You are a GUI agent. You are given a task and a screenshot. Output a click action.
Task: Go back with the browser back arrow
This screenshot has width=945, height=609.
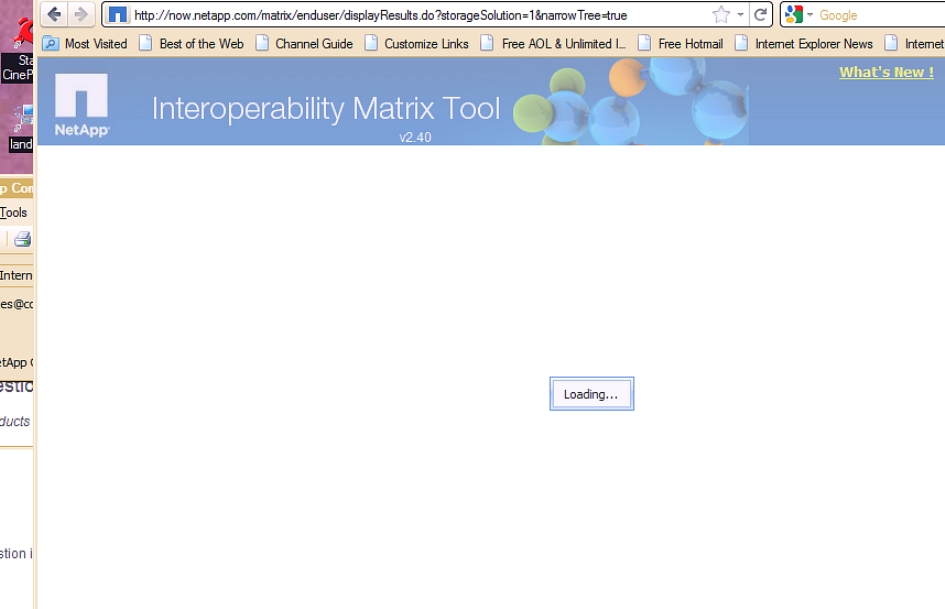click(x=54, y=14)
